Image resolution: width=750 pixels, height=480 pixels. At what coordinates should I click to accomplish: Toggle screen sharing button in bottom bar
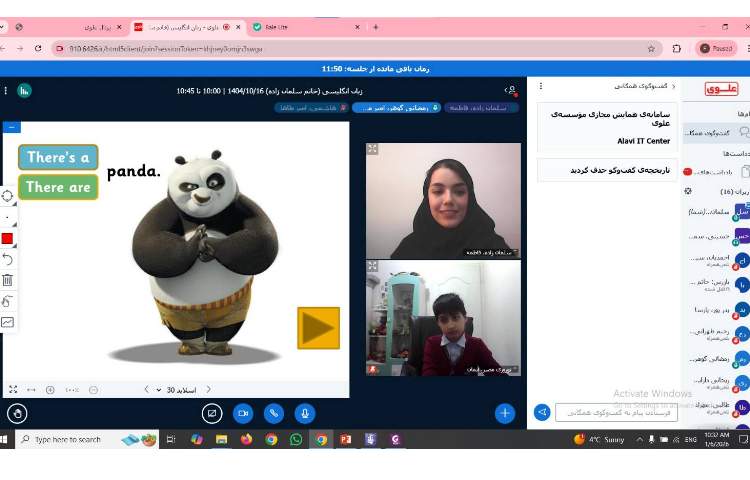coord(212,414)
